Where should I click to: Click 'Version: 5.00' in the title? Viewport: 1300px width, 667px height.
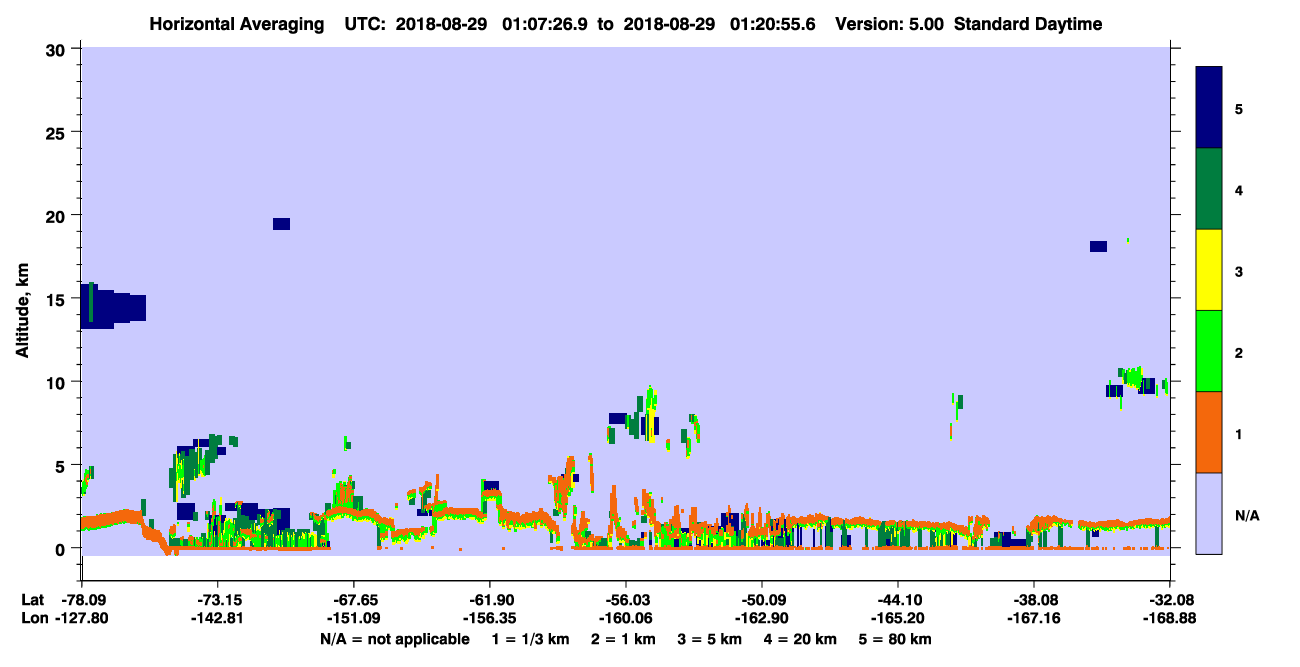[x=890, y=24]
